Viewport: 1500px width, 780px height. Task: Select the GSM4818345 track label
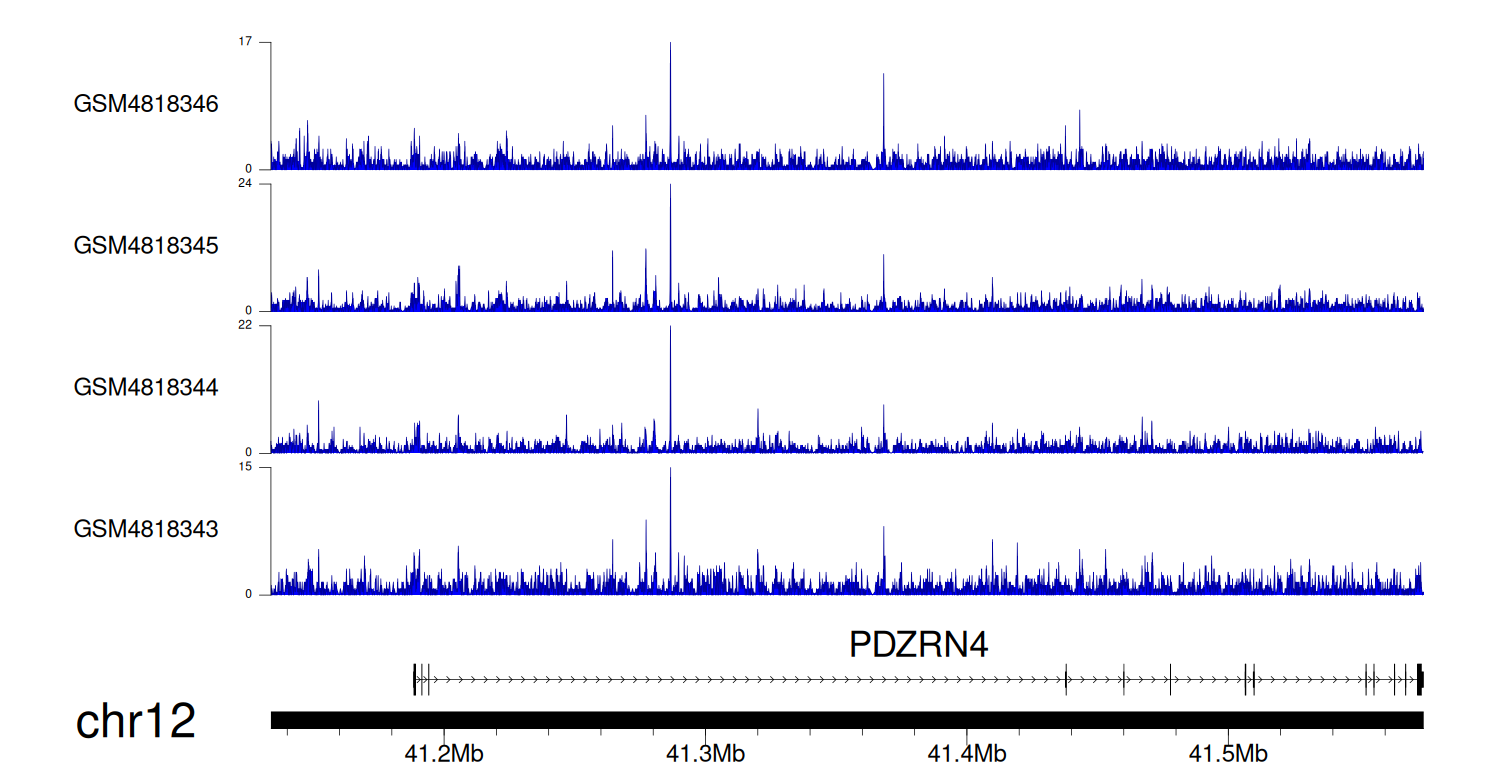[x=146, y=245]
